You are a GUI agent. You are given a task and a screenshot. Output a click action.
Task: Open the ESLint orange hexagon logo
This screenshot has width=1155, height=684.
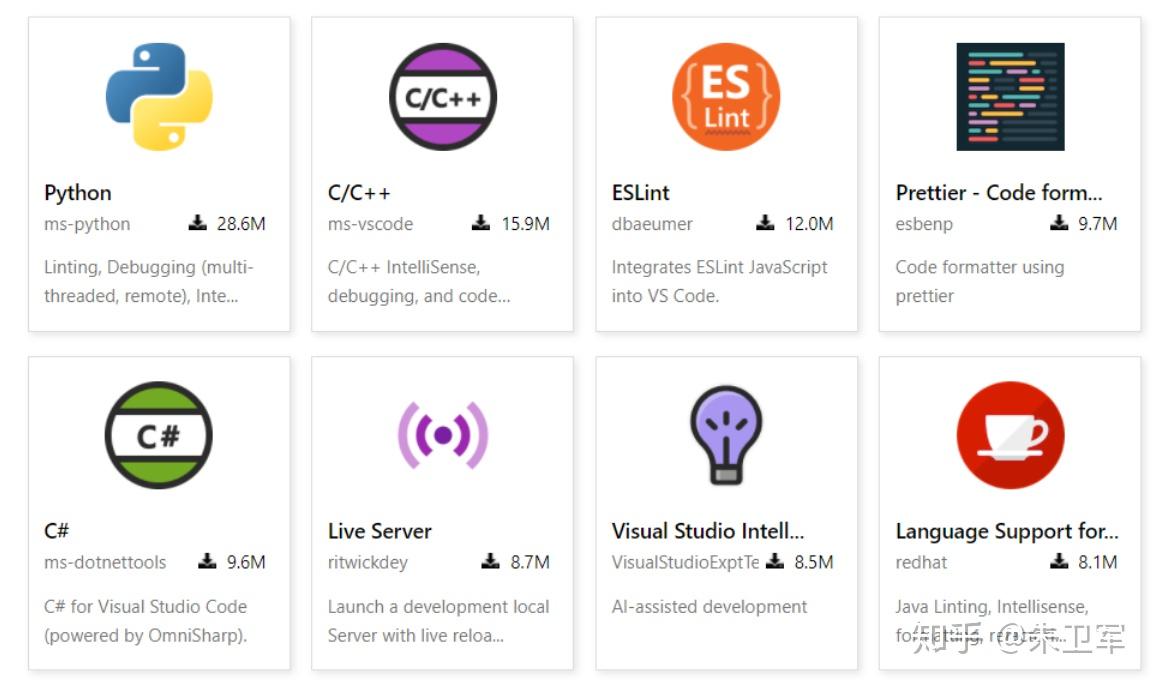[726, 96]
